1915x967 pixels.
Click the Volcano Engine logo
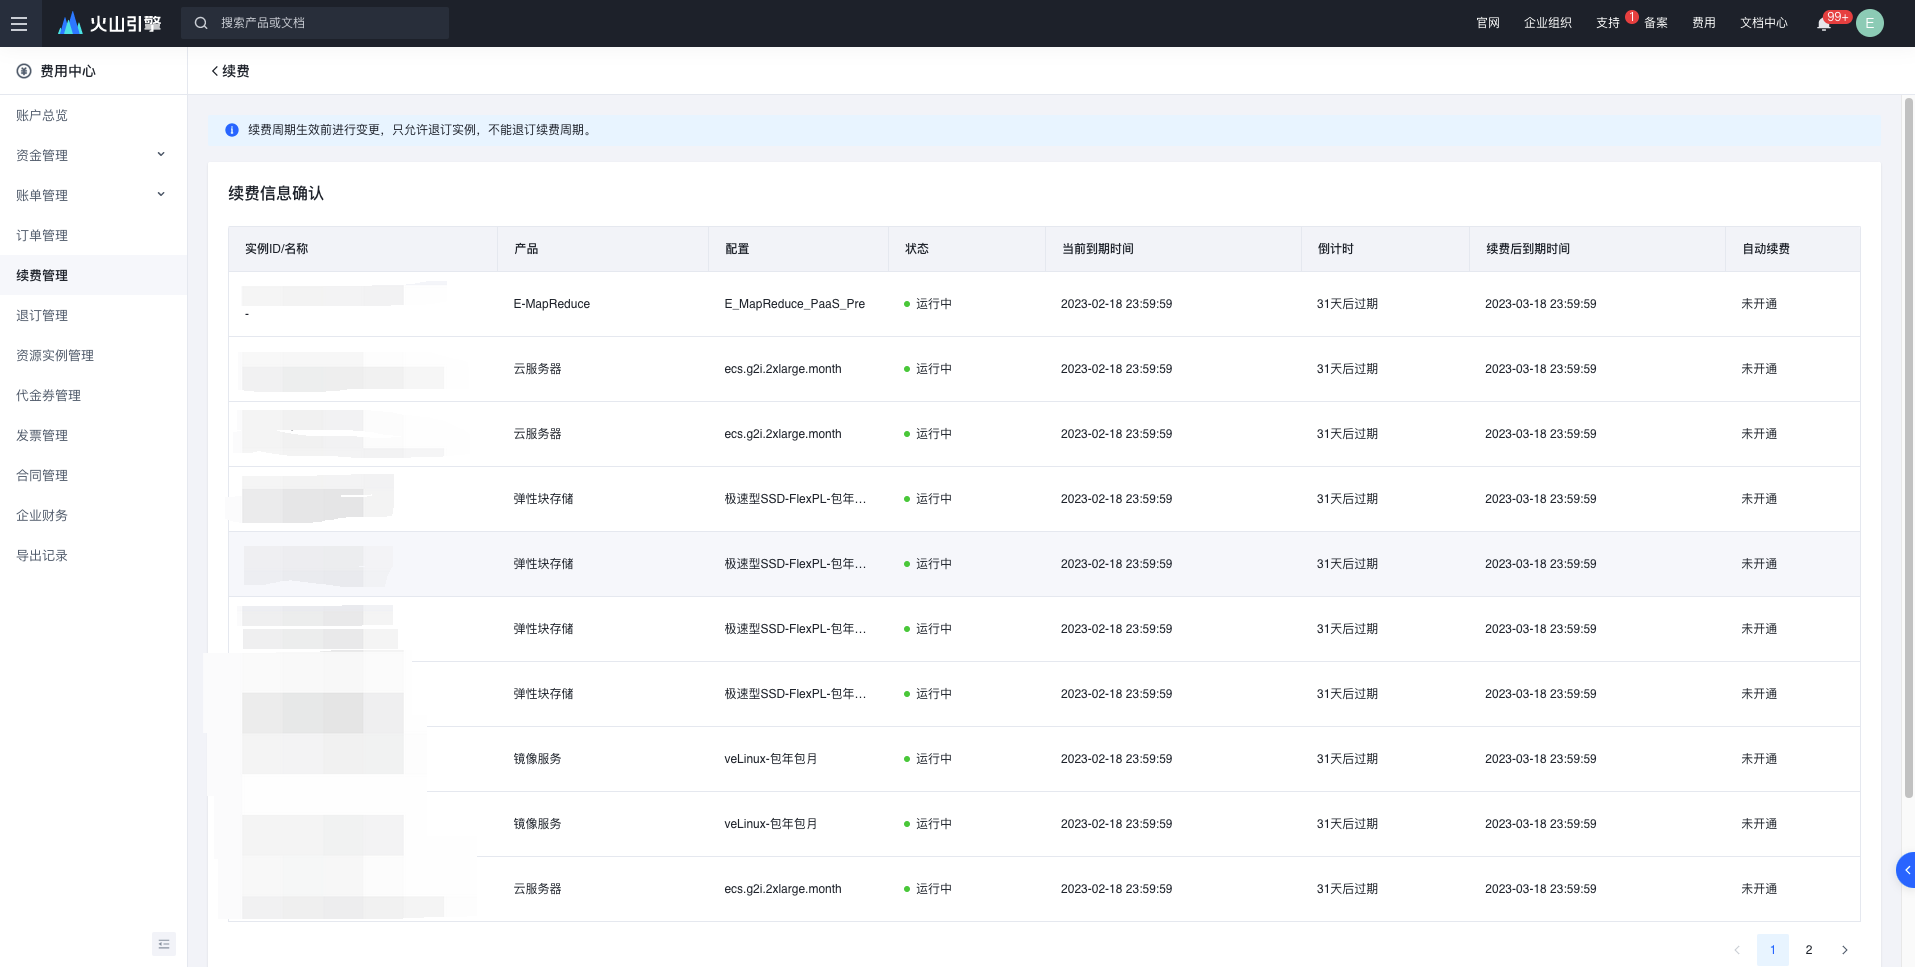(110, 23)
